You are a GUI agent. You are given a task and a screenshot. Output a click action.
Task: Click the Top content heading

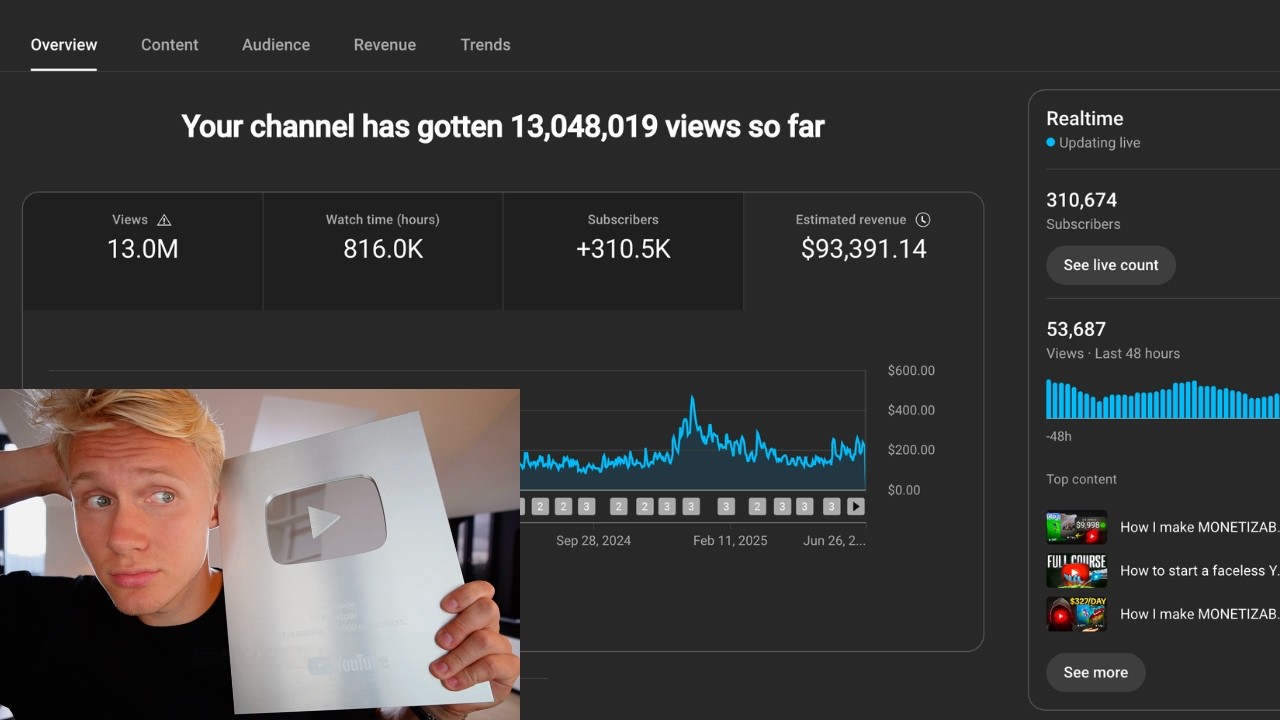coord(1081,479)
